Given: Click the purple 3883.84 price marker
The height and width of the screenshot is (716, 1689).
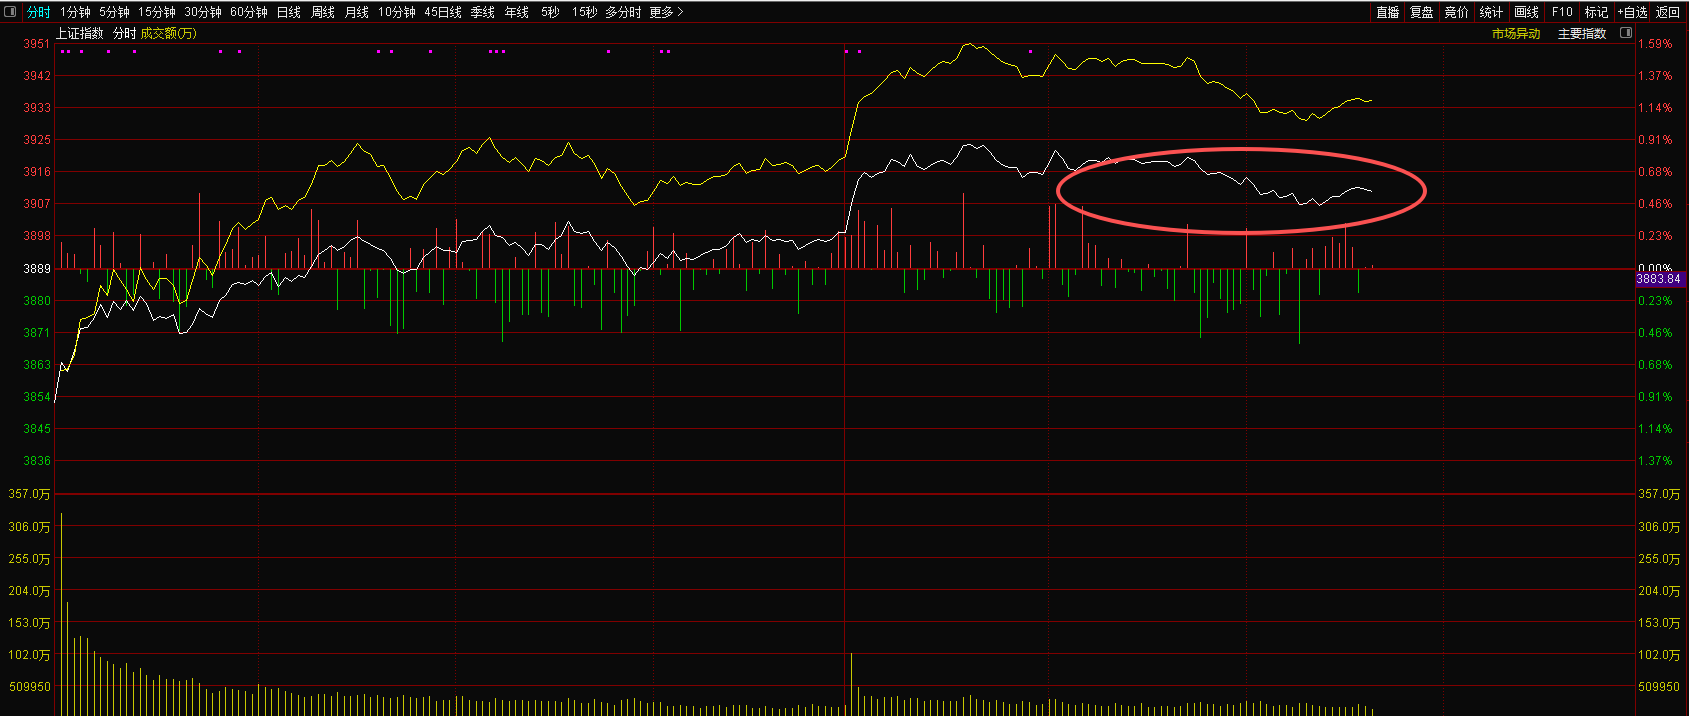Looking at the screenshot, I should click(1658, 279).
